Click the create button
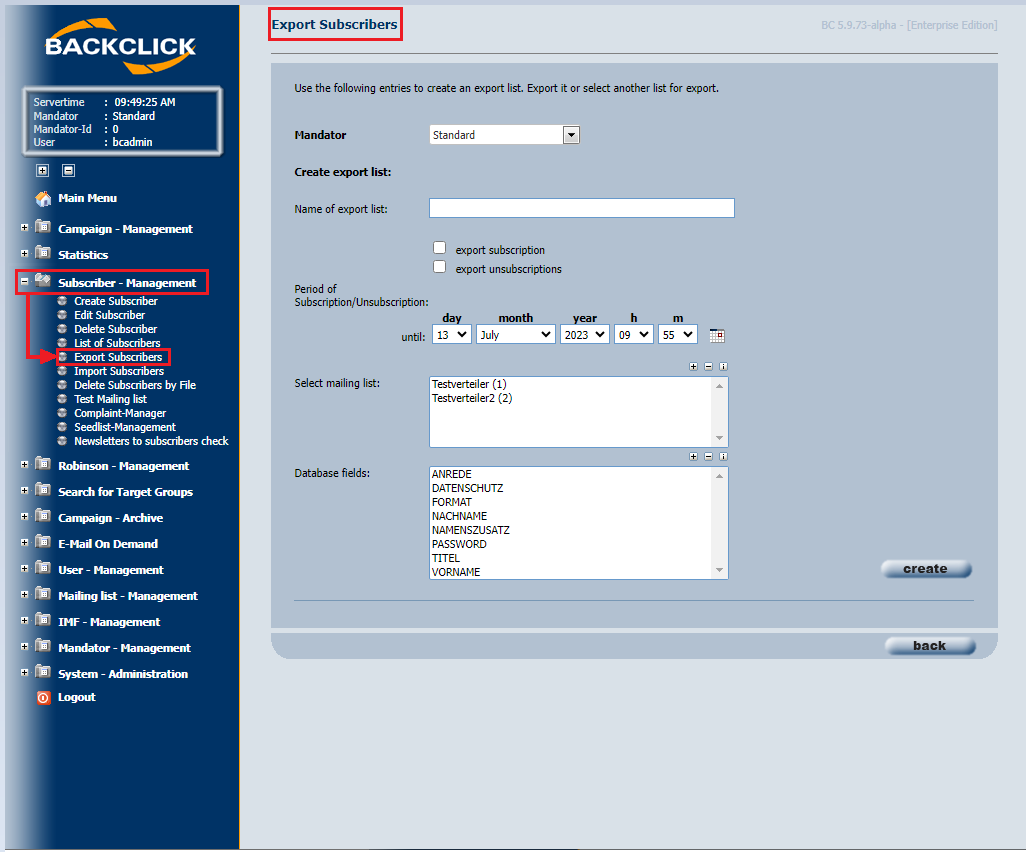 [926, 569]
